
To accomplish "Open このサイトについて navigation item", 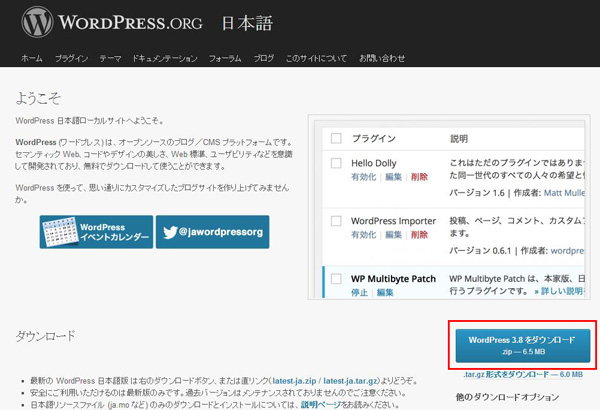I will click(316, 59).
